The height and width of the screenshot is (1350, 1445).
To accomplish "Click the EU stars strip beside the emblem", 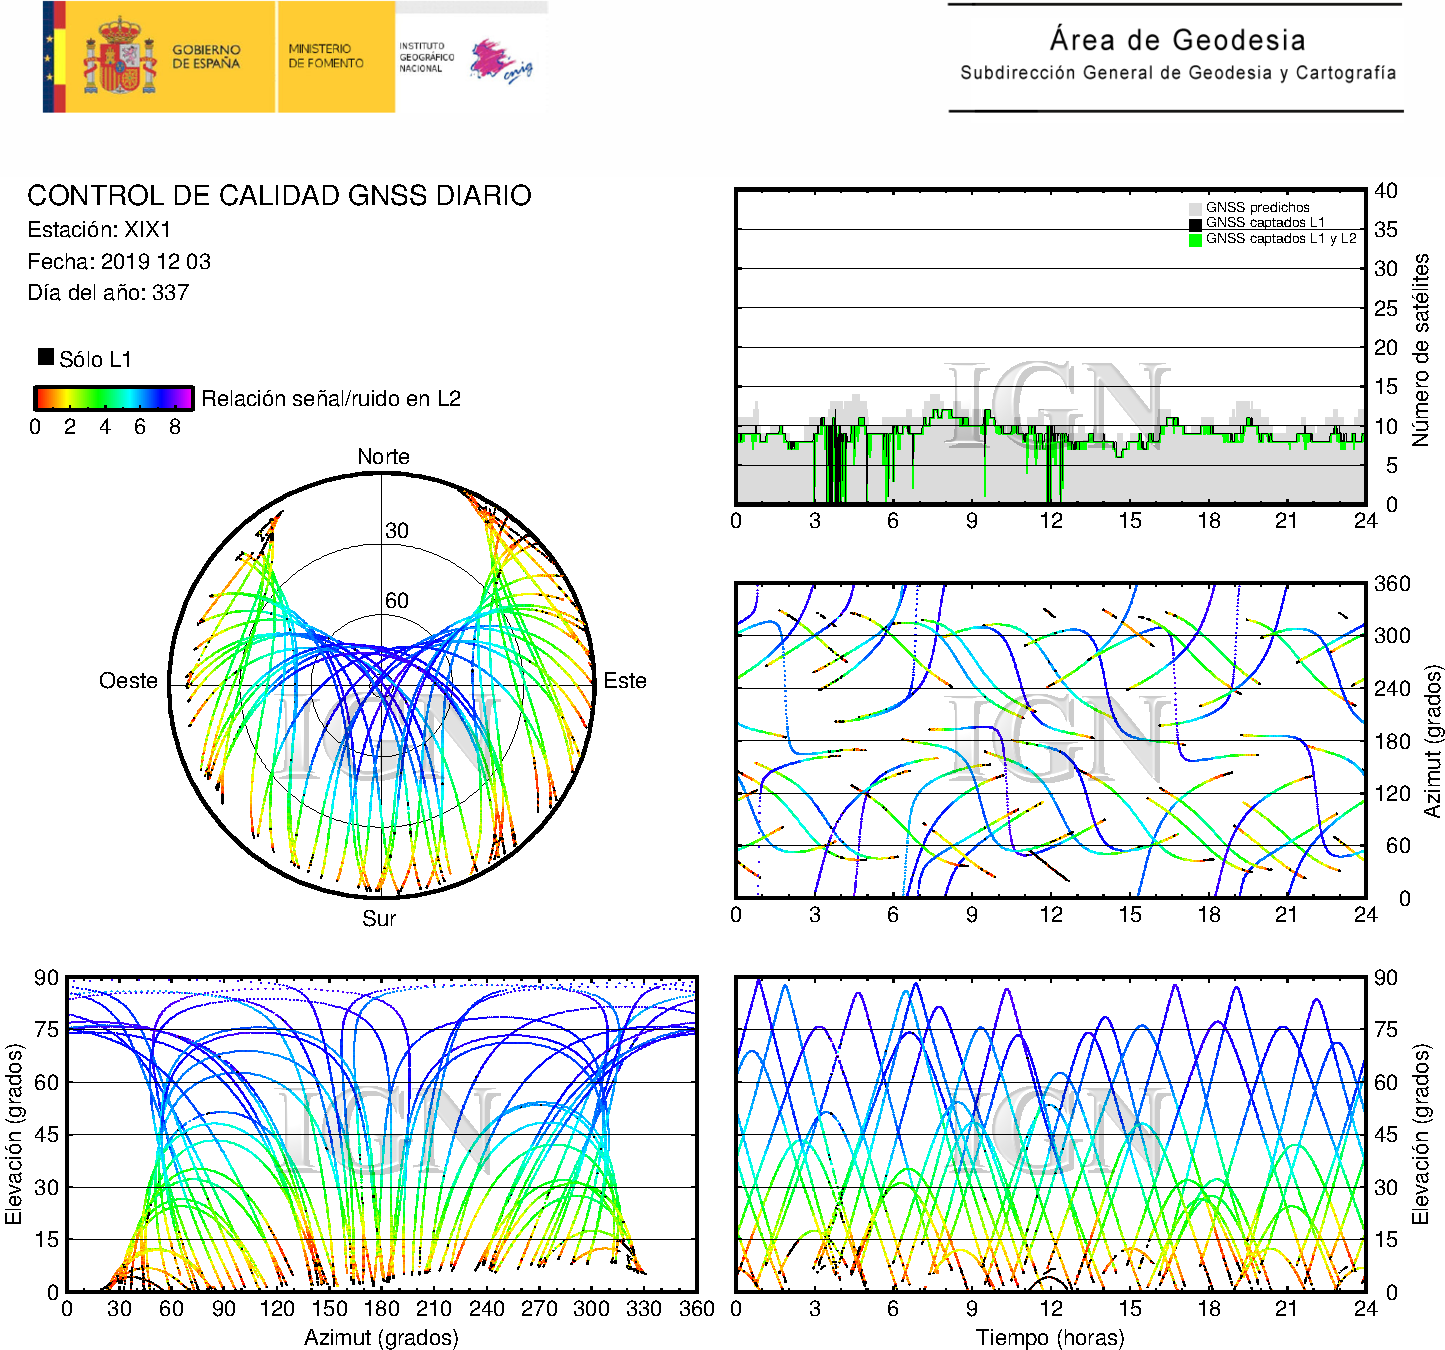I will coord(49,57).
